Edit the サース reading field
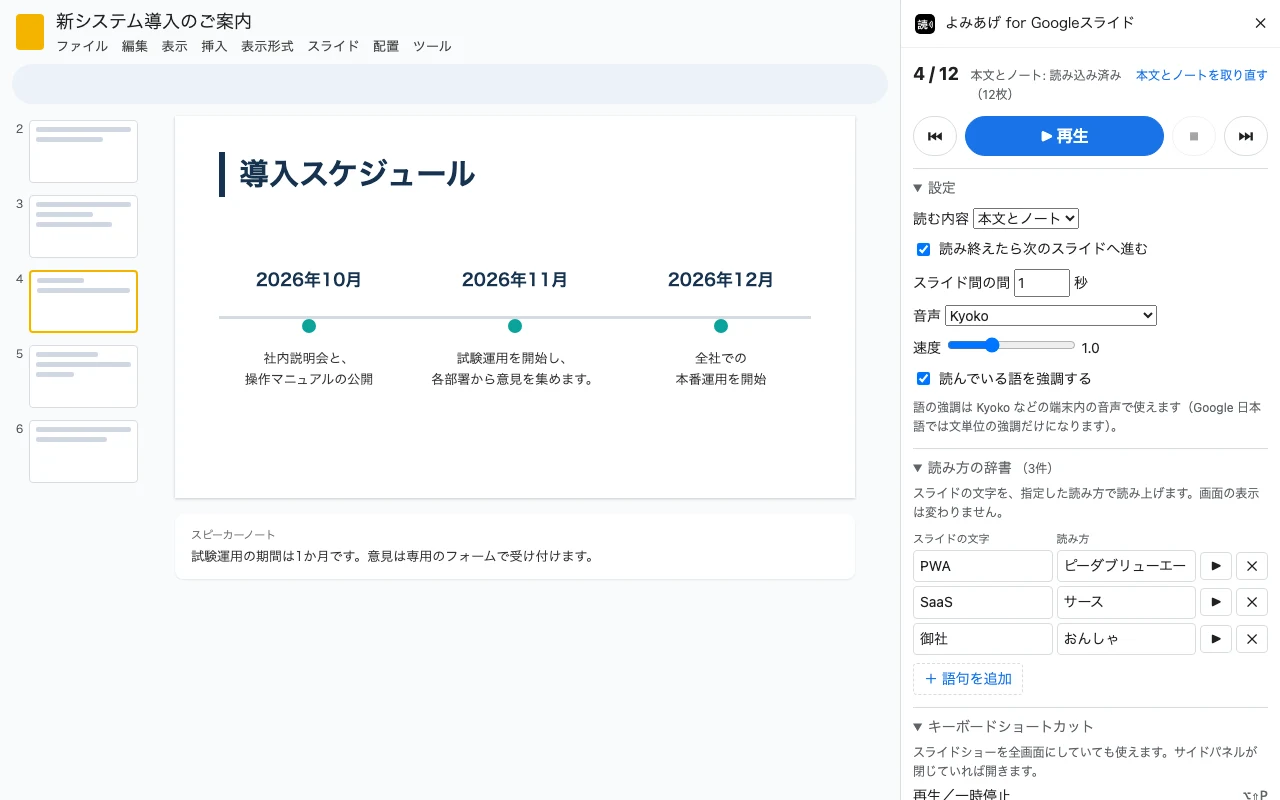1280x800 pixels. [x=1126, y=602]
